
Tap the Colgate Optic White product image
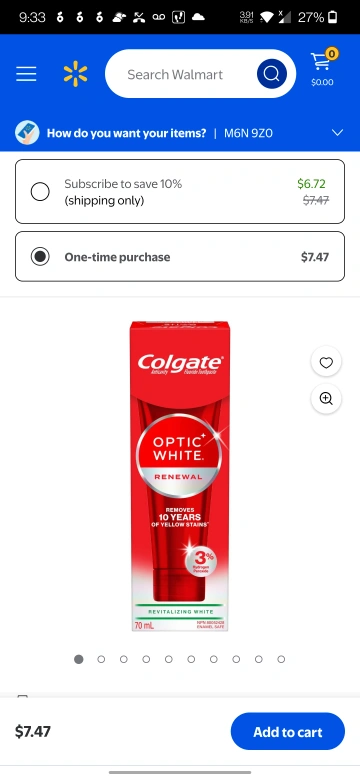[180, 476]
